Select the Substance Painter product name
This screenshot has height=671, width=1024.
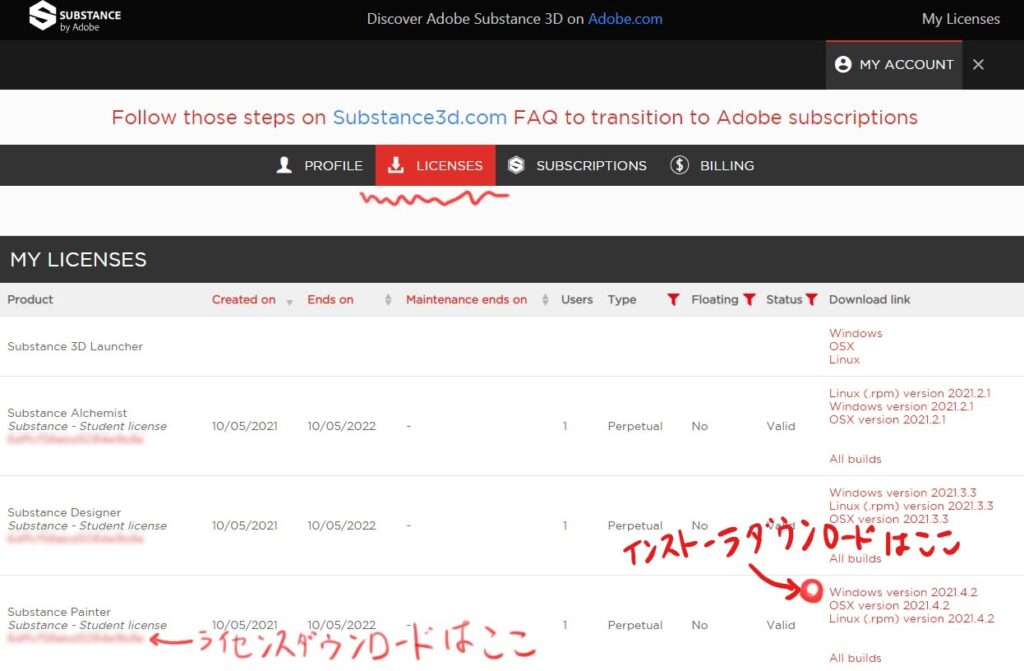[59, 612]
